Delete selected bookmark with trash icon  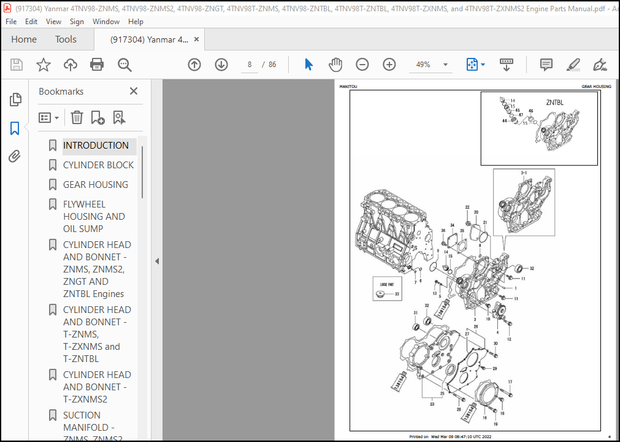(x=77, y=117)
